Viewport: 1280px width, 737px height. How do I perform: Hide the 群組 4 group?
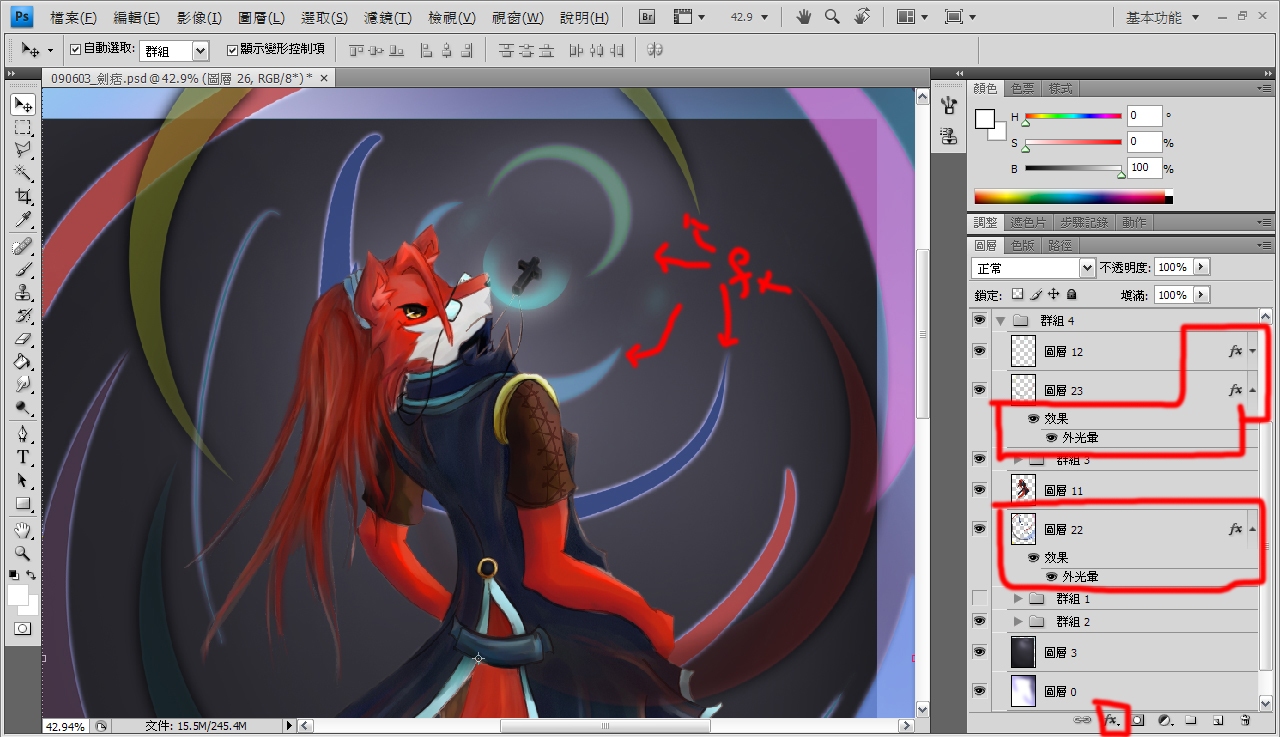pyautogui.click(x=979, y=321)
